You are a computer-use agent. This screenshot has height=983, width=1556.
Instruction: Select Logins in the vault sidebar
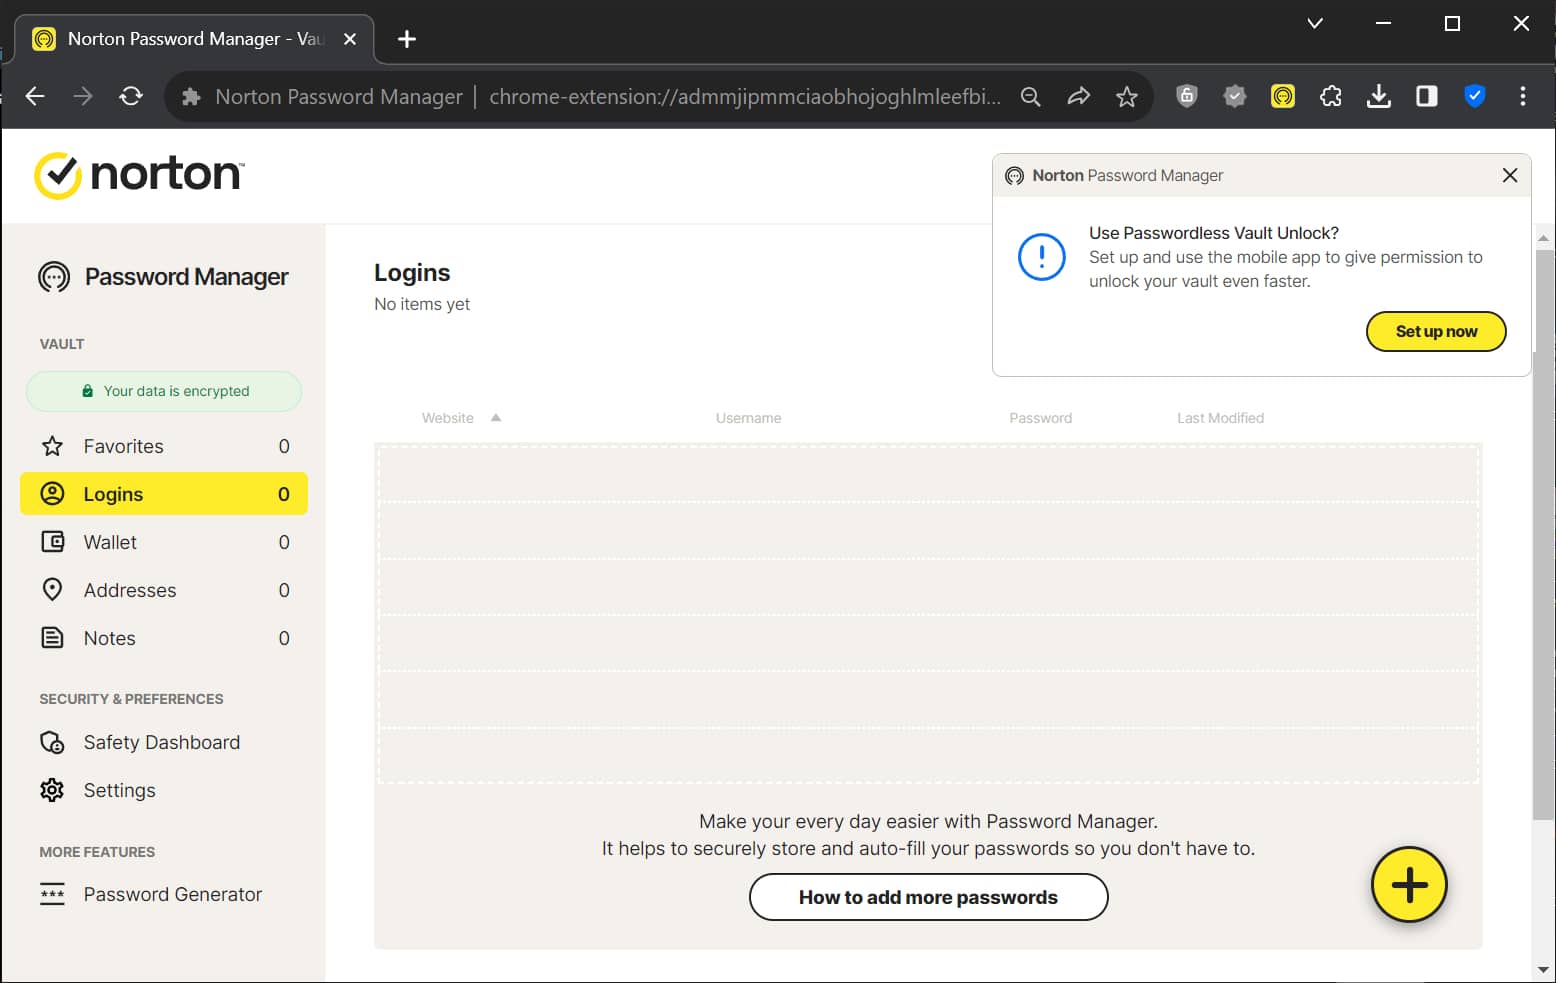164,494
